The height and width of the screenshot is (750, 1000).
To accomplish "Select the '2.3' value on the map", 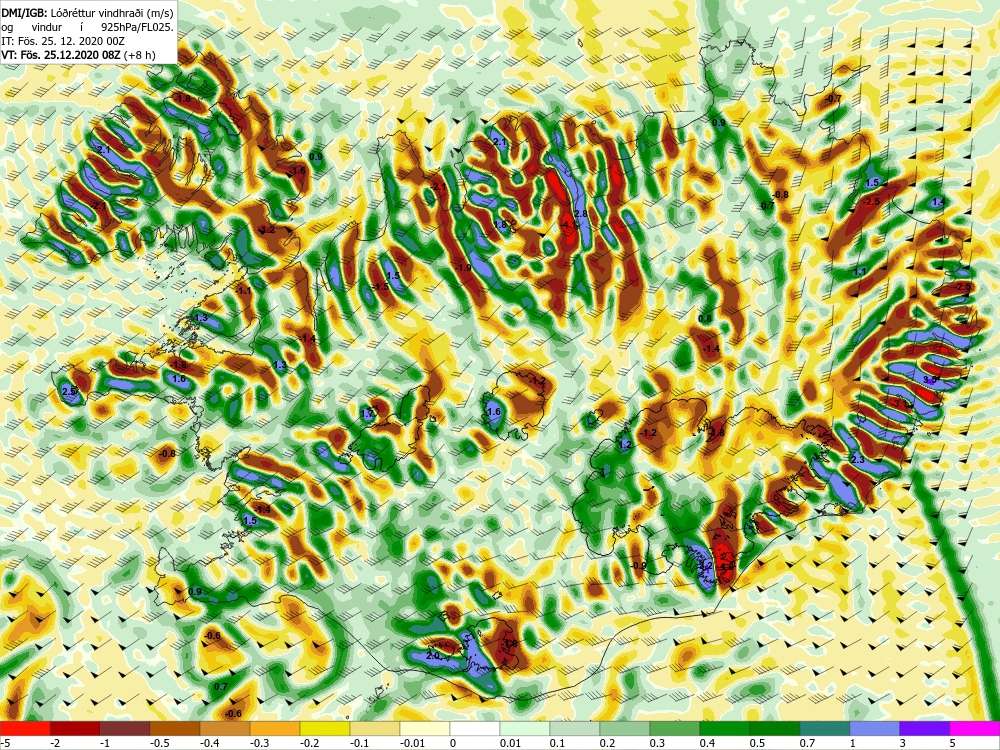I will click(858, 459).
